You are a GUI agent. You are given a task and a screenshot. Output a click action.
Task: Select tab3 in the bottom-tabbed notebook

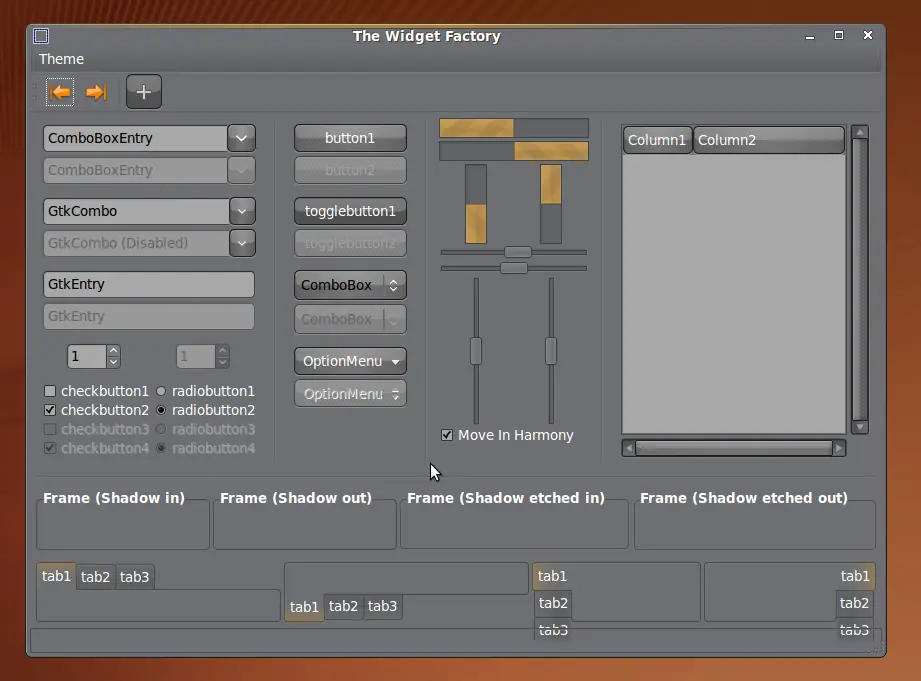pyautogui.click(x=382, y=606)
